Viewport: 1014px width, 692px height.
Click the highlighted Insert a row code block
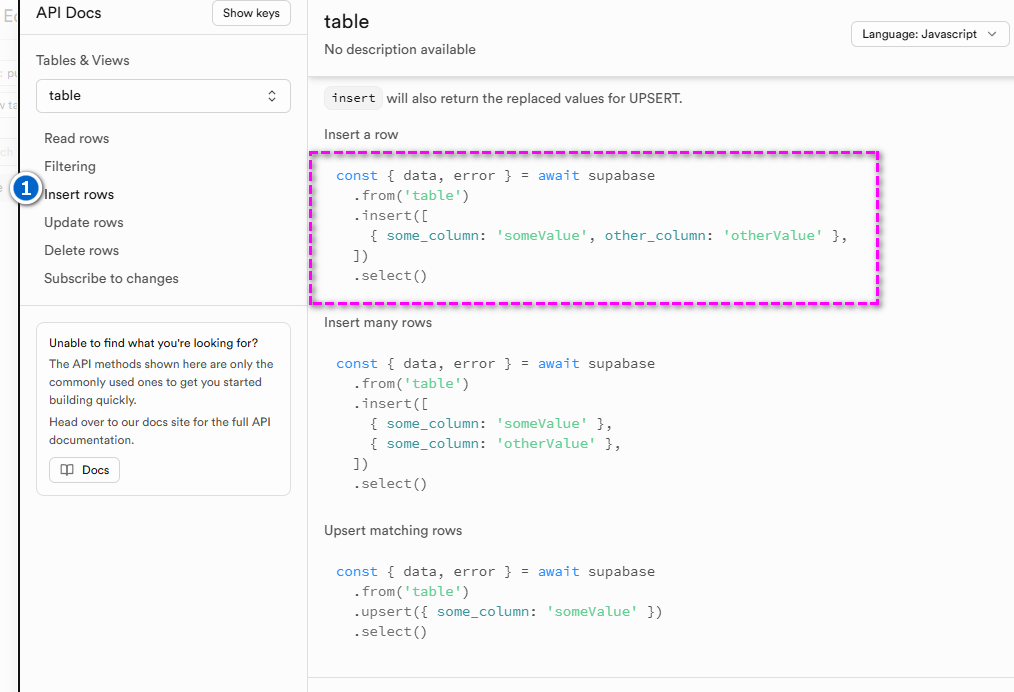[x=594, y=227]
